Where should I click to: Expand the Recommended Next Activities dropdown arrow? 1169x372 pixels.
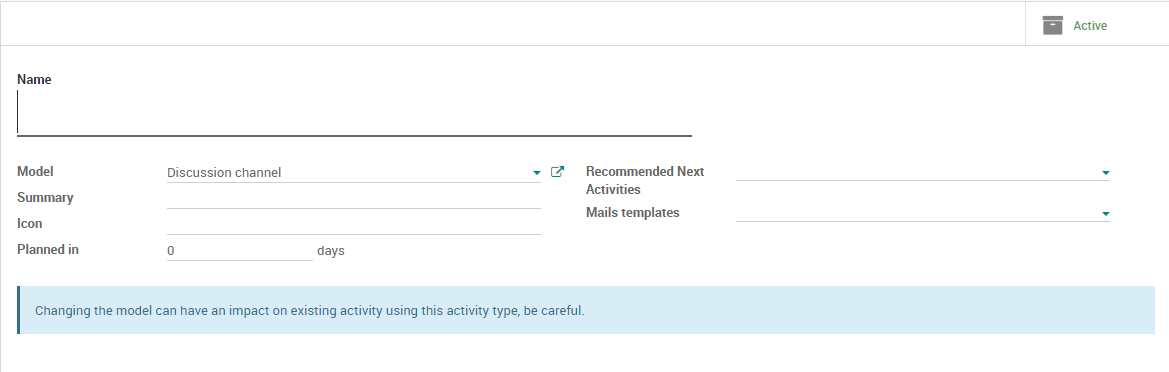pyautogui.click(x=1106, y=173)
